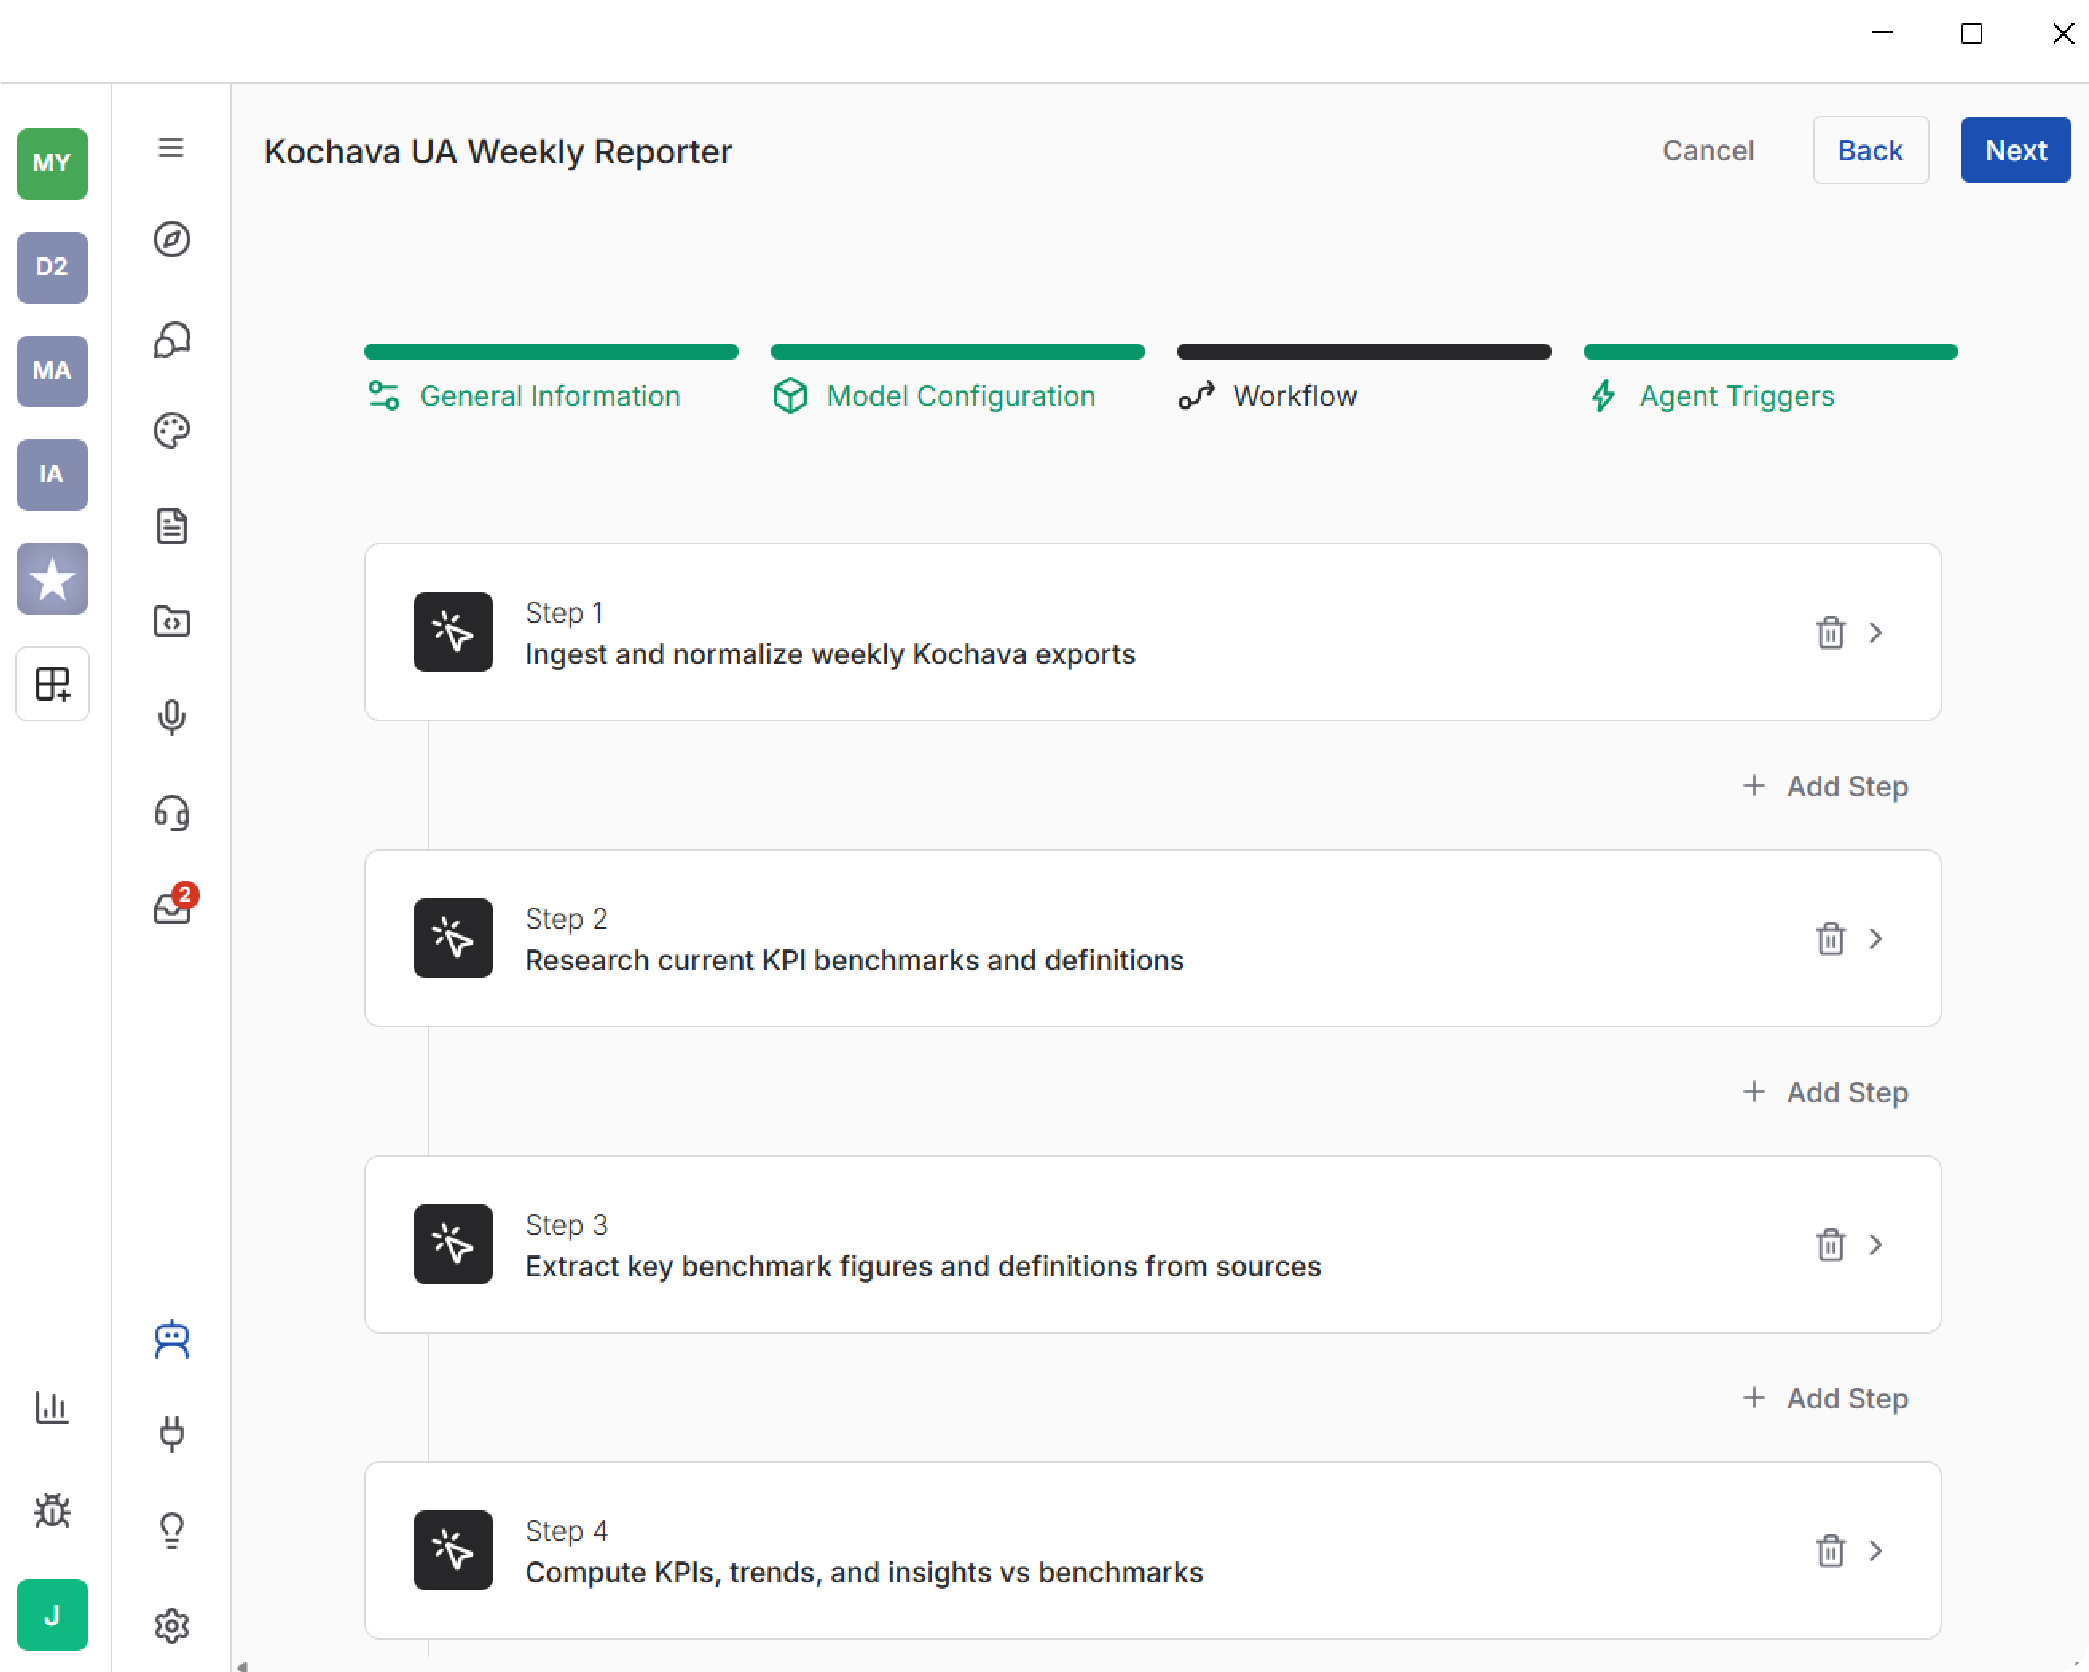Click the palette icon in sidebar
2089x1672 pixels.
coord(172,431)
